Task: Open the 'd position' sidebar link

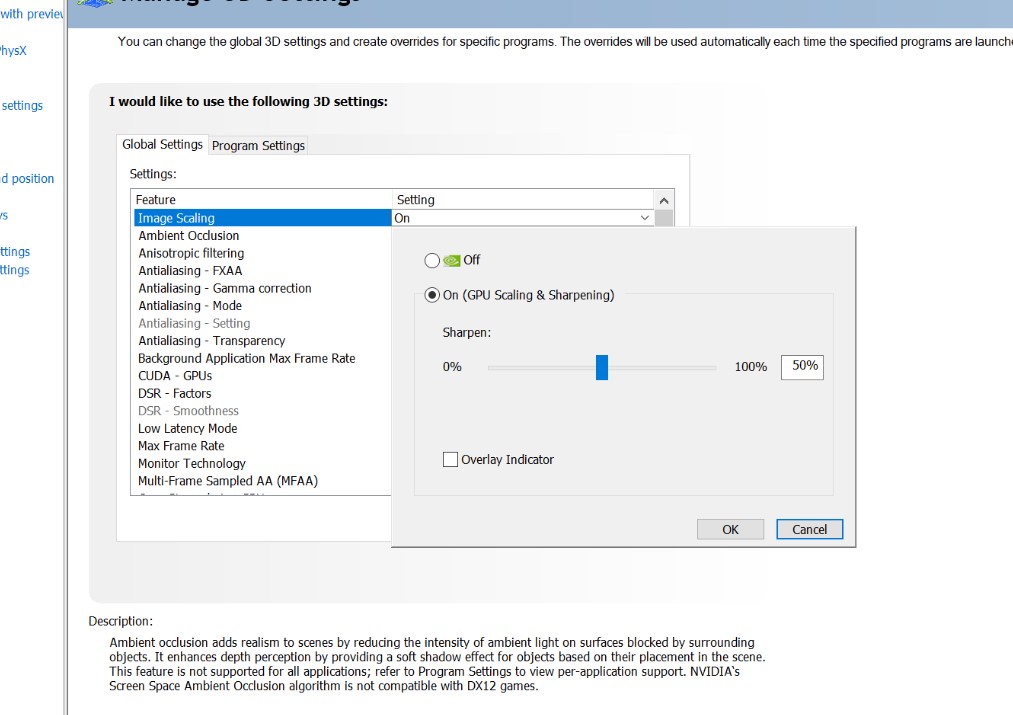Action: [x=27, y=178]
